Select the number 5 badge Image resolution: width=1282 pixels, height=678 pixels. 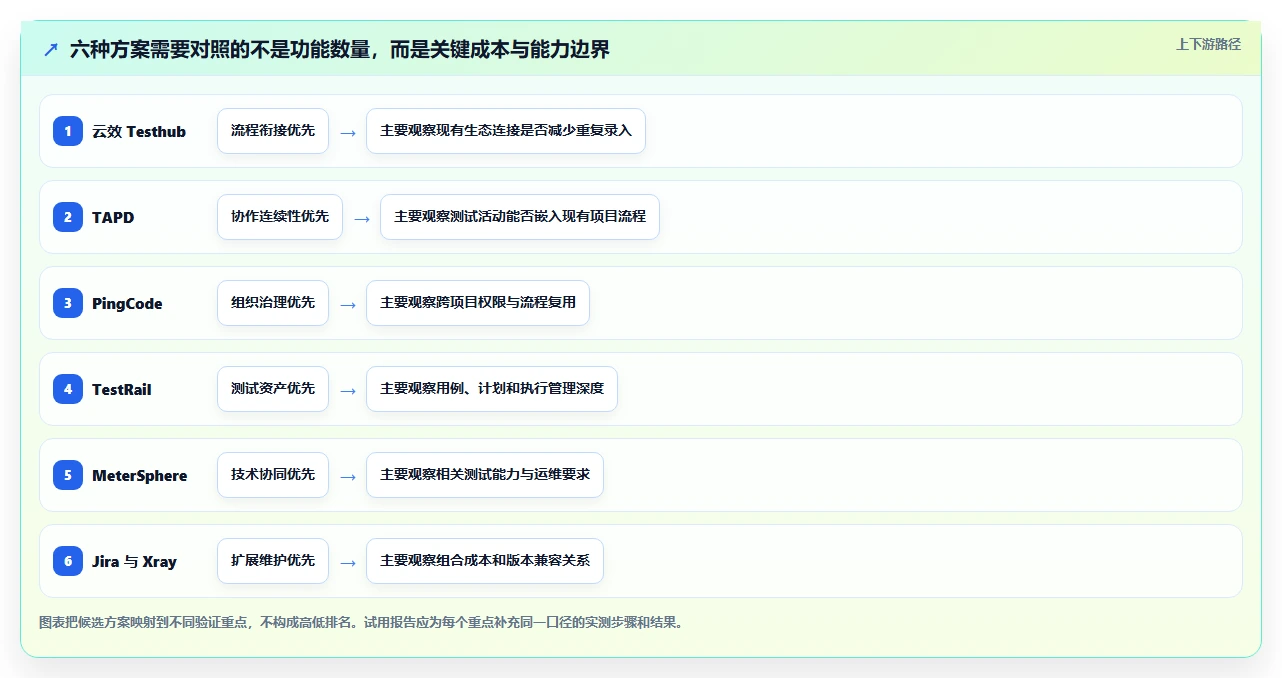click(68, 475)
